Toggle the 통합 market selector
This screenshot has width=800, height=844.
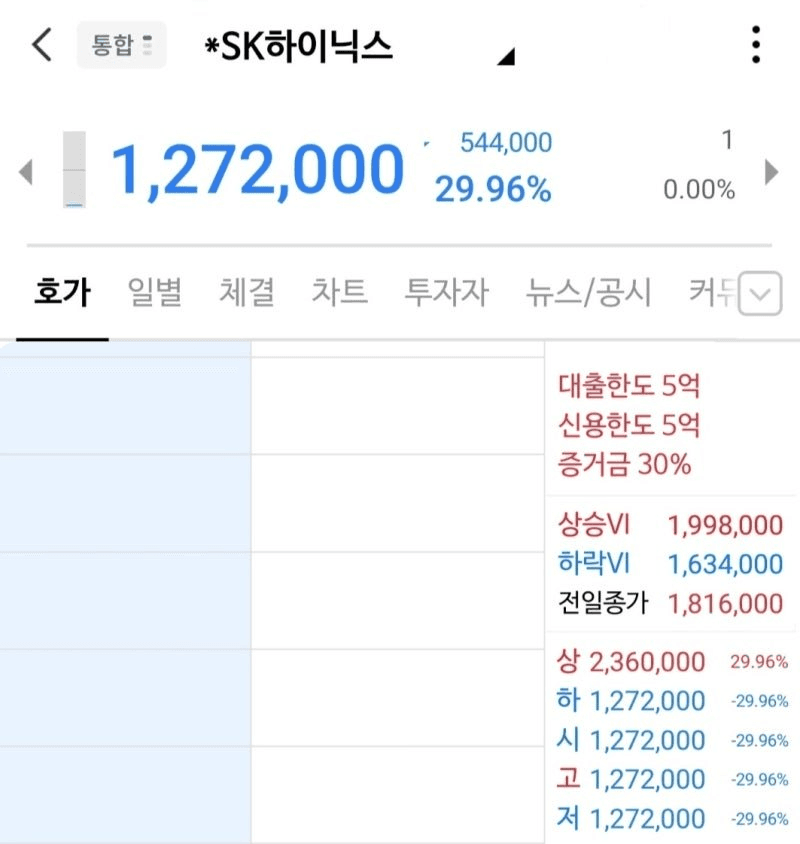coord(122,45)
